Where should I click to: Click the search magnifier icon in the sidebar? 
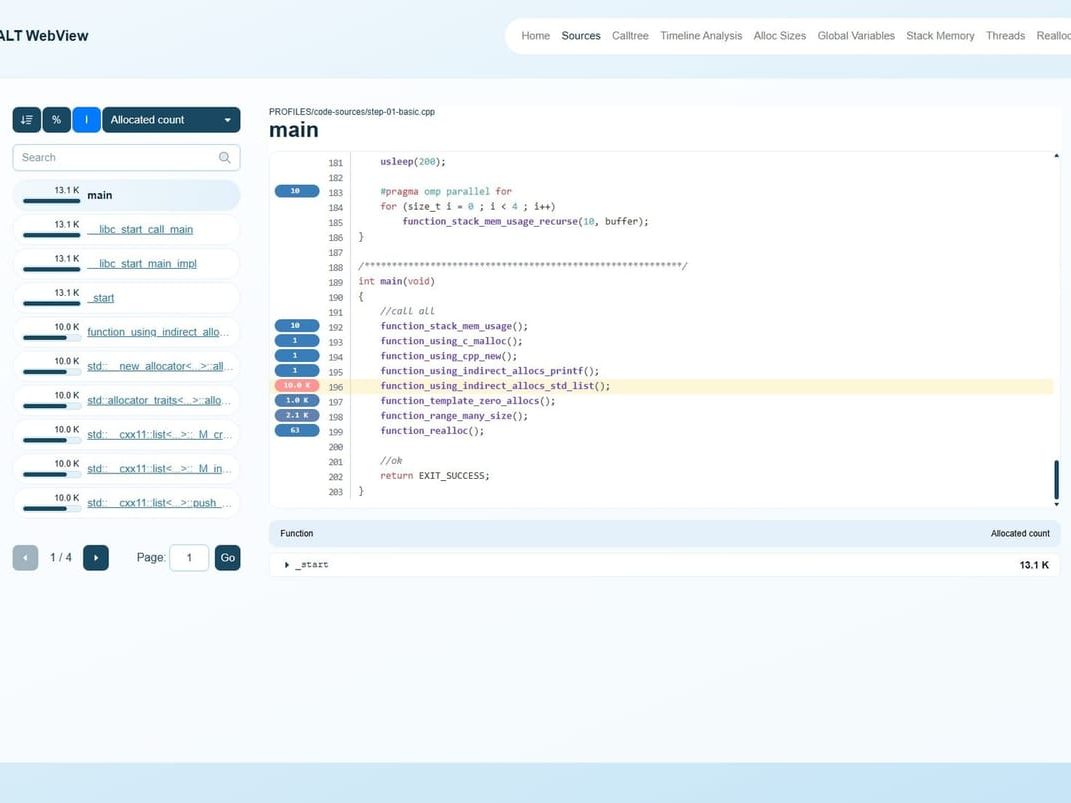(225, 157)
